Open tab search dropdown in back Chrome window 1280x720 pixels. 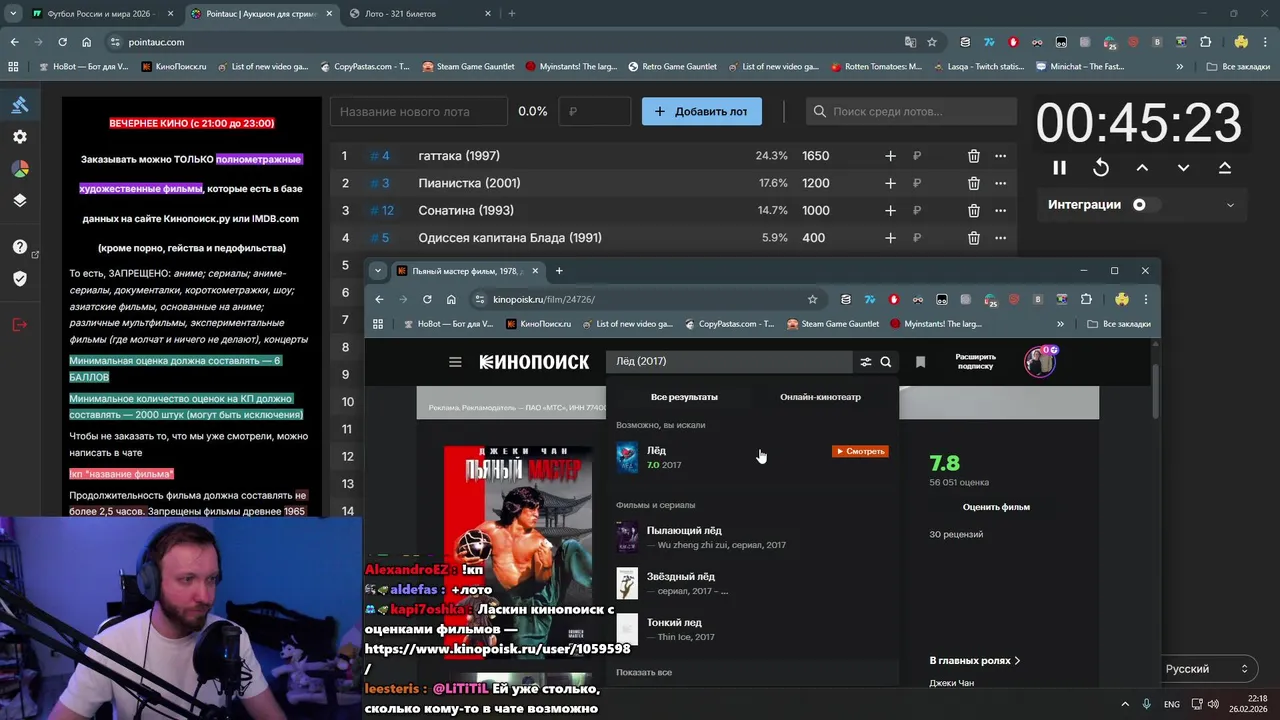click(13, 14)
